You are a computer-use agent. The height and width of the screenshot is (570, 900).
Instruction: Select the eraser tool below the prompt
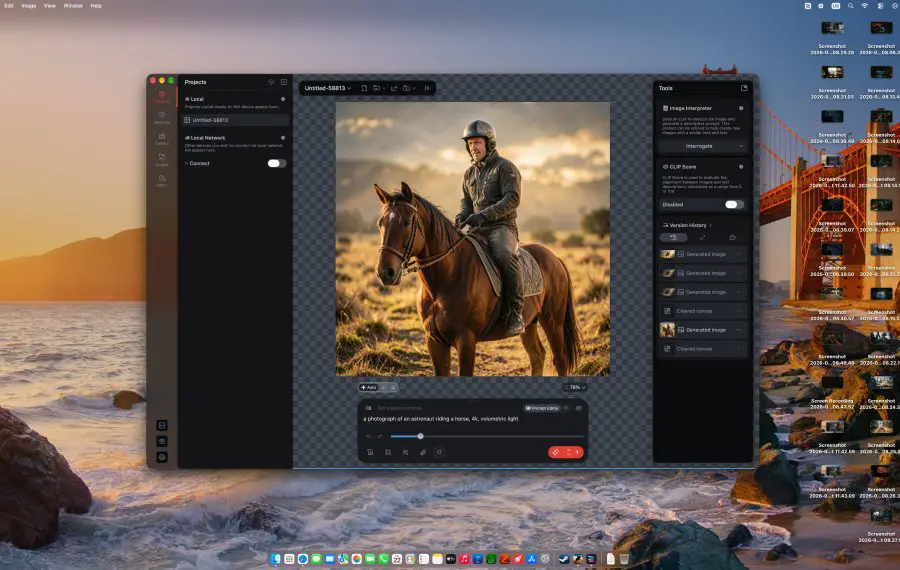pos(423,452)
